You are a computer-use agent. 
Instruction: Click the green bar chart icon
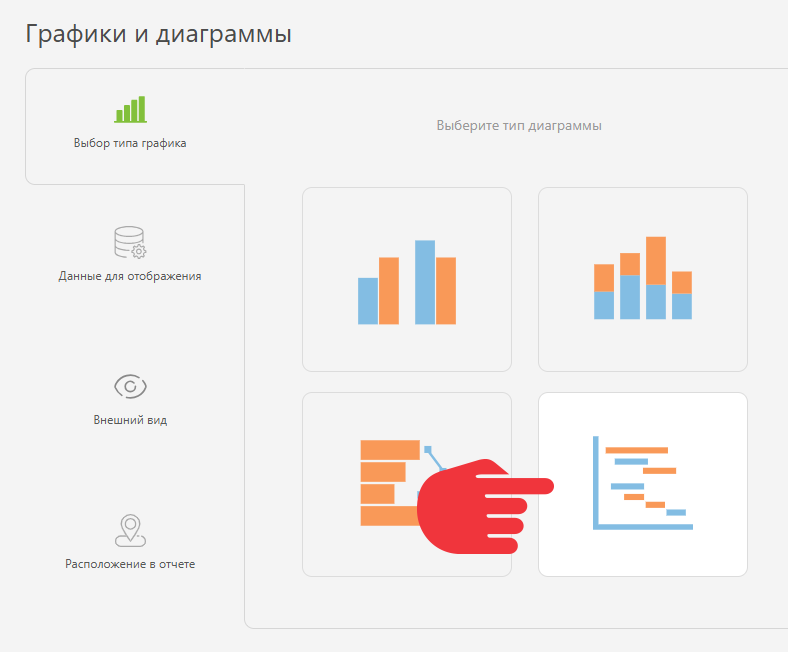130,109
